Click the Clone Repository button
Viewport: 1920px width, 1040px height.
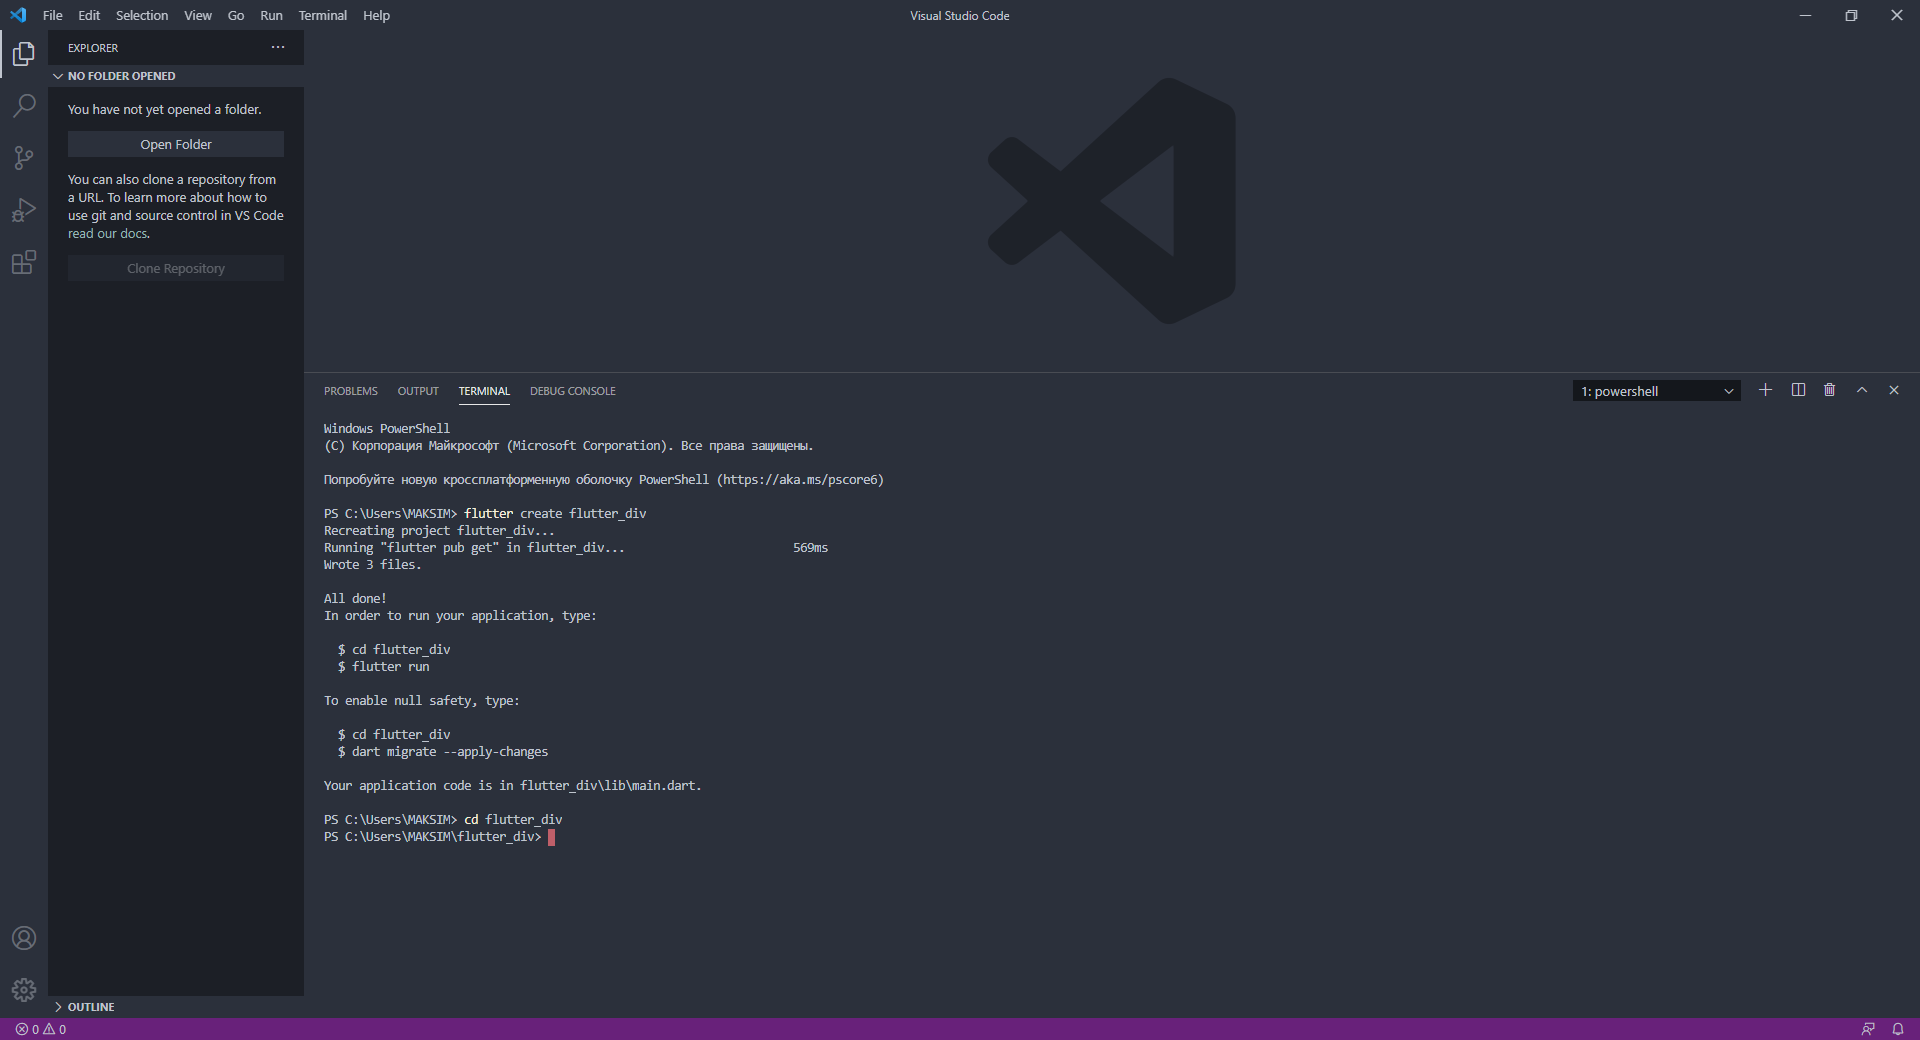click(x=176, y=268)
